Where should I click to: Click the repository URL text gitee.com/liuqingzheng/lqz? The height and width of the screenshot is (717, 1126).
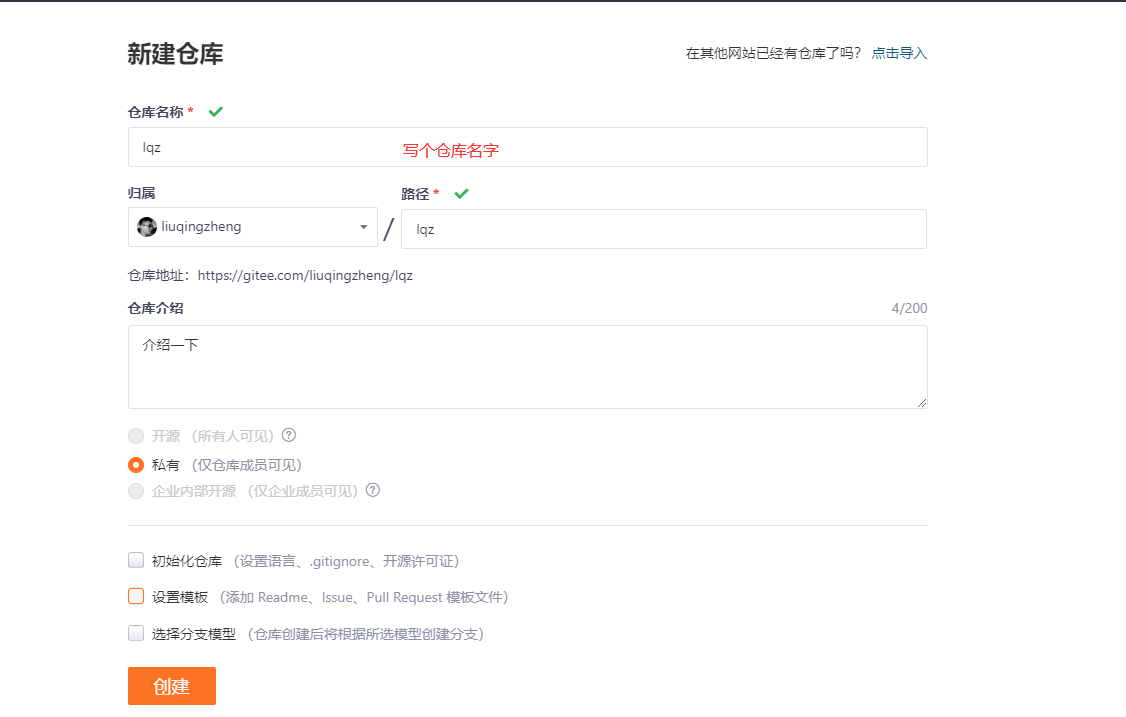pyautogui.click(x=305, y=276)
